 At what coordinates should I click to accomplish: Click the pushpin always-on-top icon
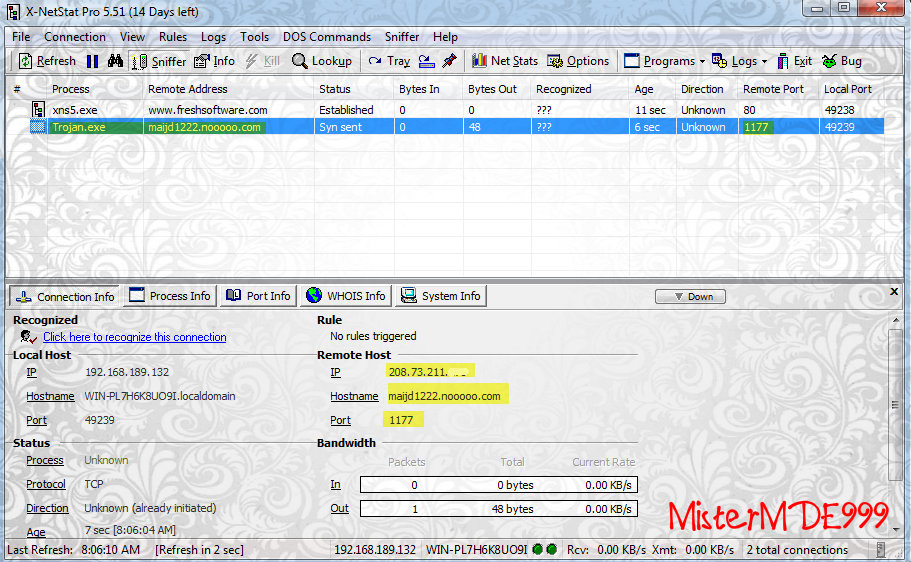click(x=449, y=61)
